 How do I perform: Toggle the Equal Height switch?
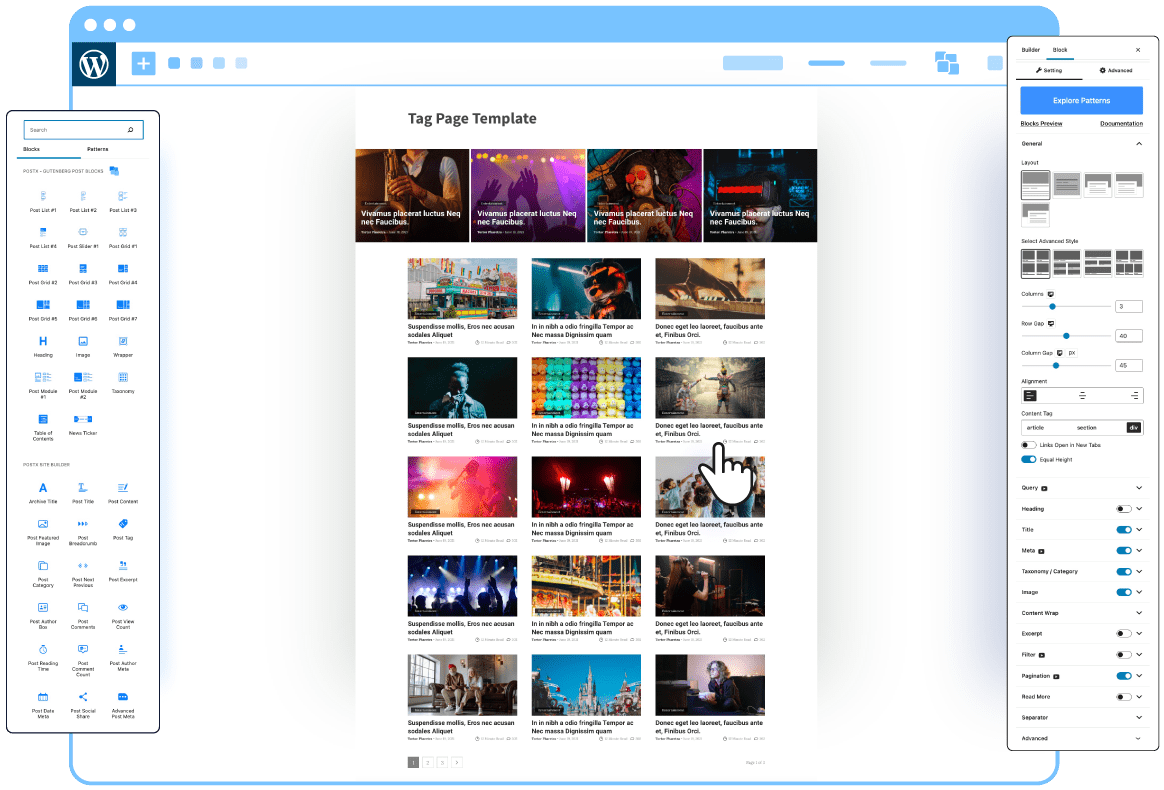click(1028, 460)
